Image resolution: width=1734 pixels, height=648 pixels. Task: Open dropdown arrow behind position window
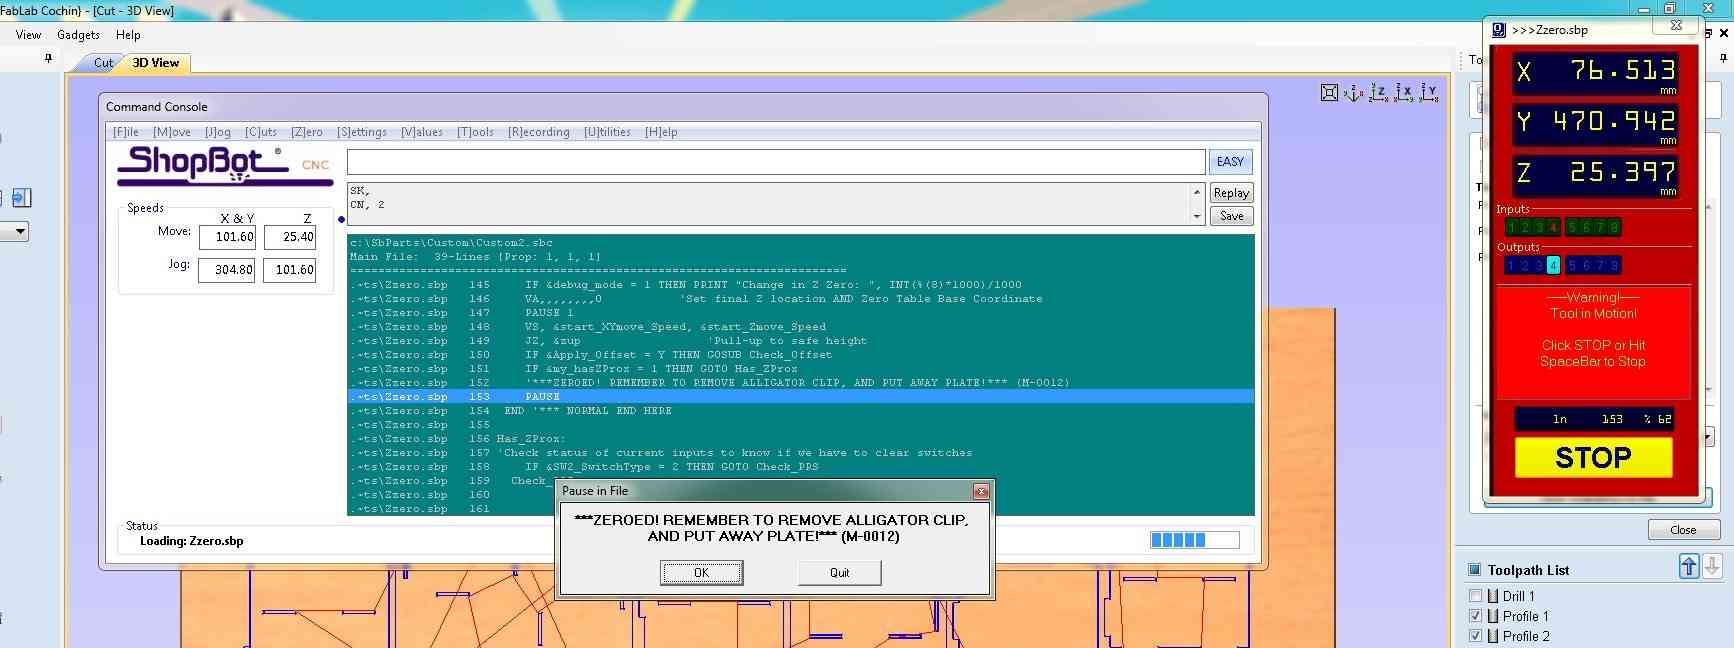point(1709,437)
